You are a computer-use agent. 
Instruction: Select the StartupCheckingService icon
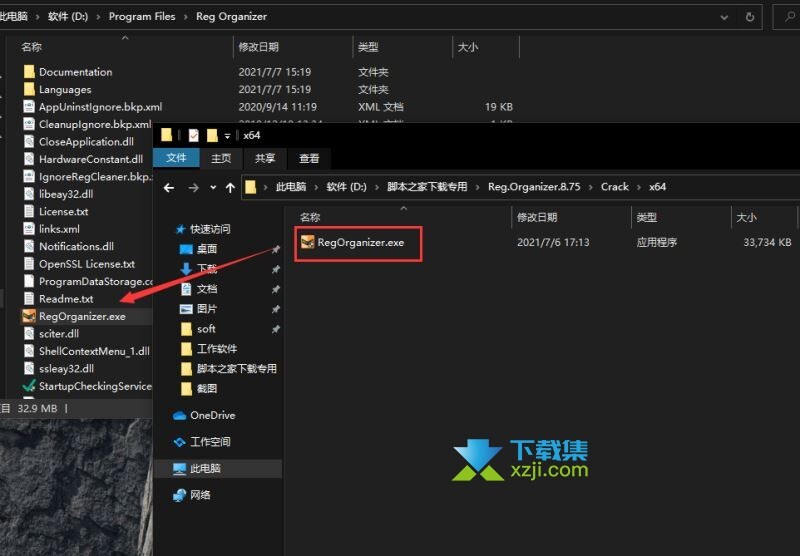(29, 386)
